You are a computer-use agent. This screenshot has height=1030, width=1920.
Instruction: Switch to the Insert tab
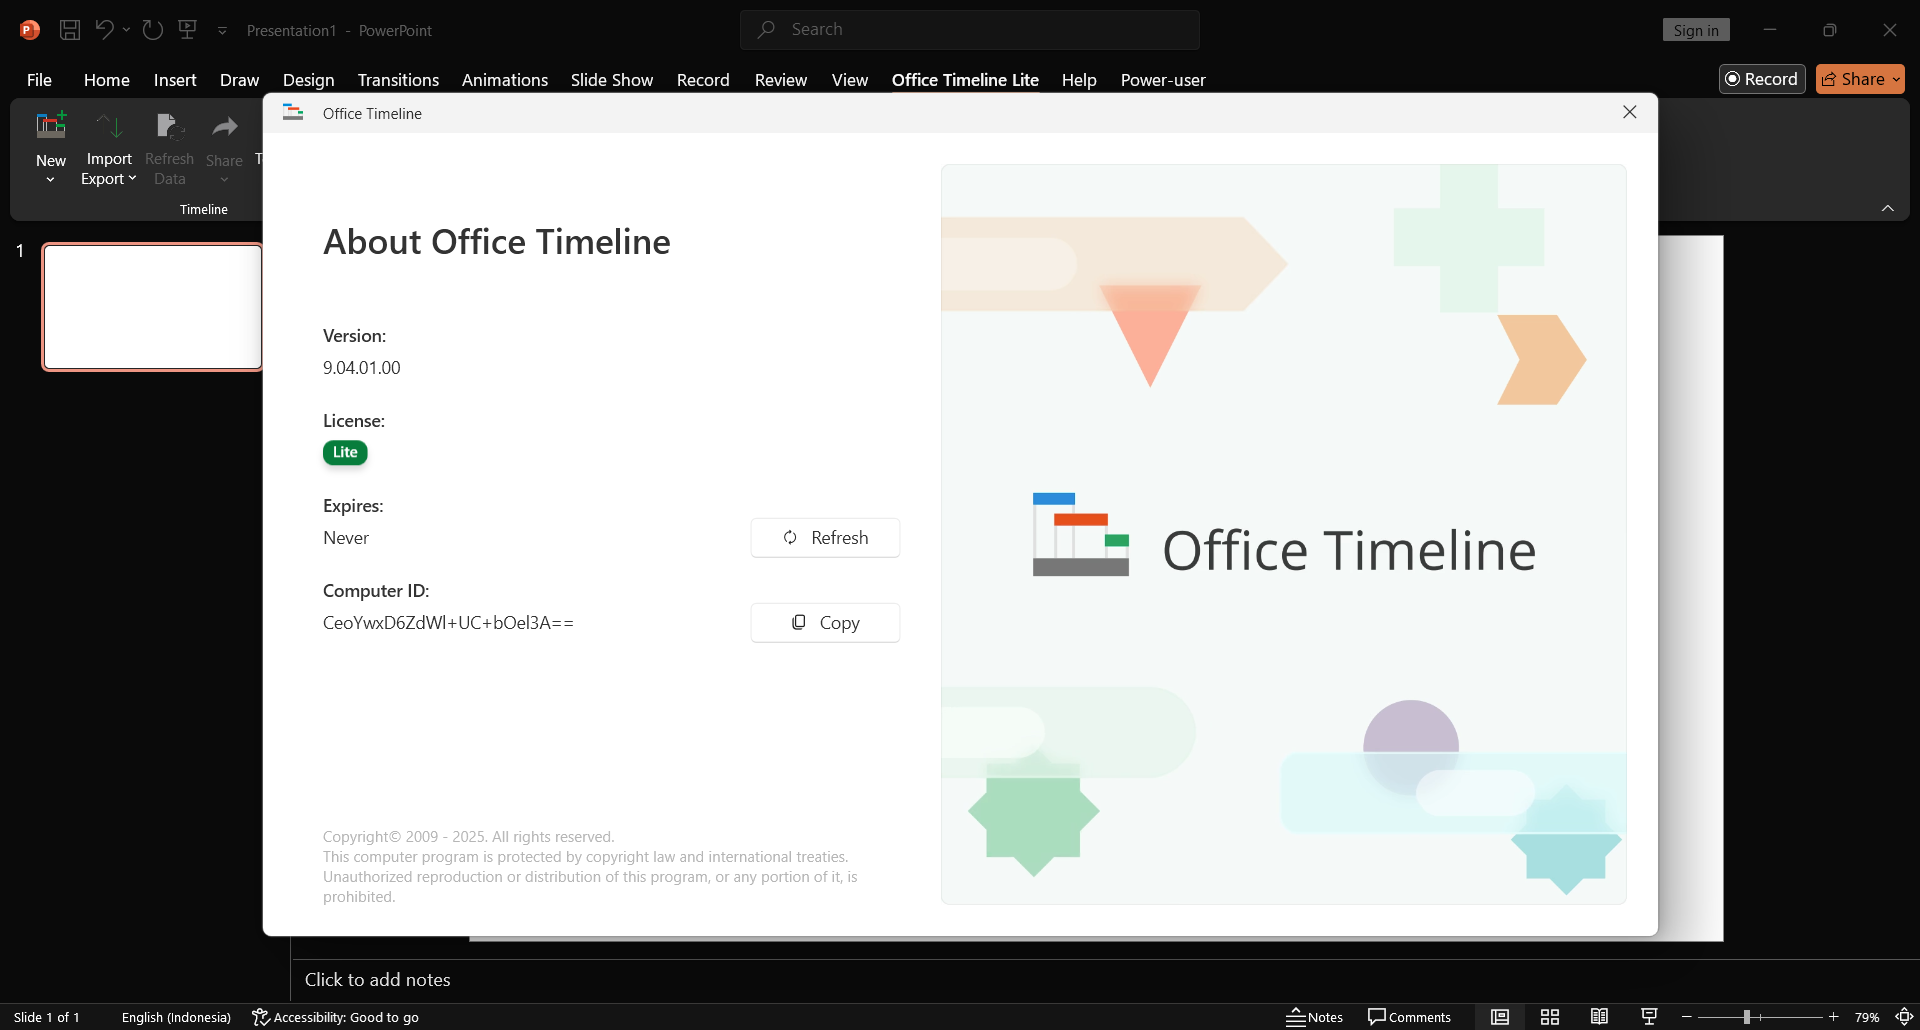175,80
